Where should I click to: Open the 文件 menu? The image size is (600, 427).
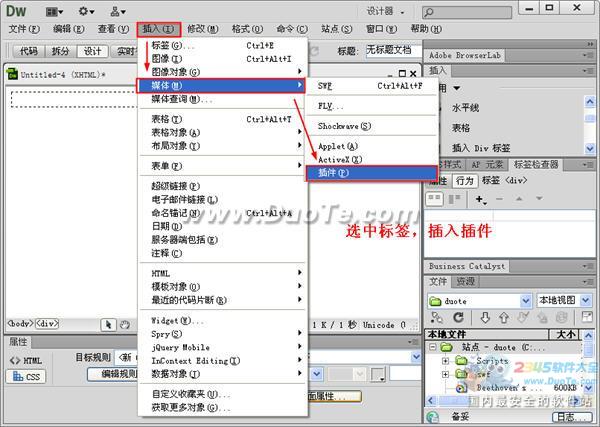[24, 29]
